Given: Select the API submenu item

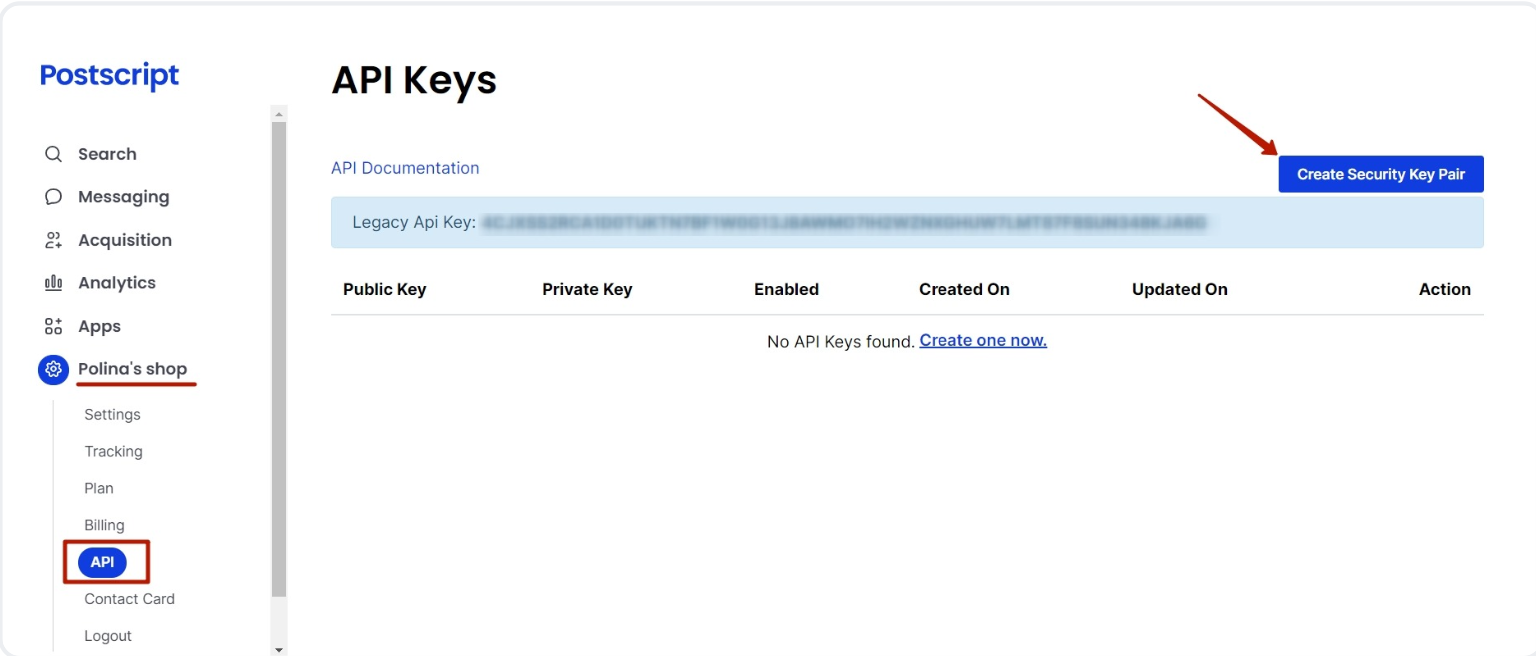Looking at the screenshot, I should (102, 562).
